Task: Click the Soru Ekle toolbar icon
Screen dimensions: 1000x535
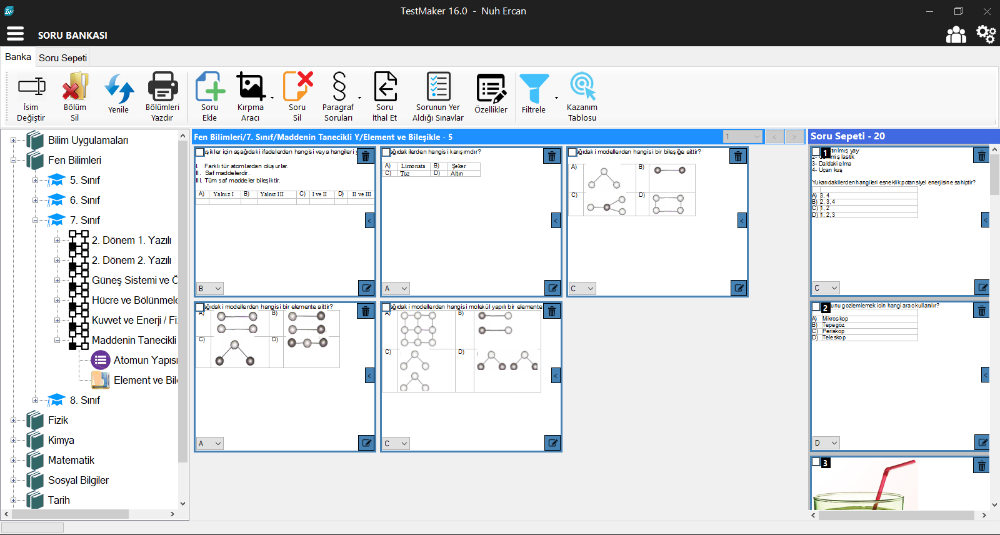Action: [x=209, y=88]
